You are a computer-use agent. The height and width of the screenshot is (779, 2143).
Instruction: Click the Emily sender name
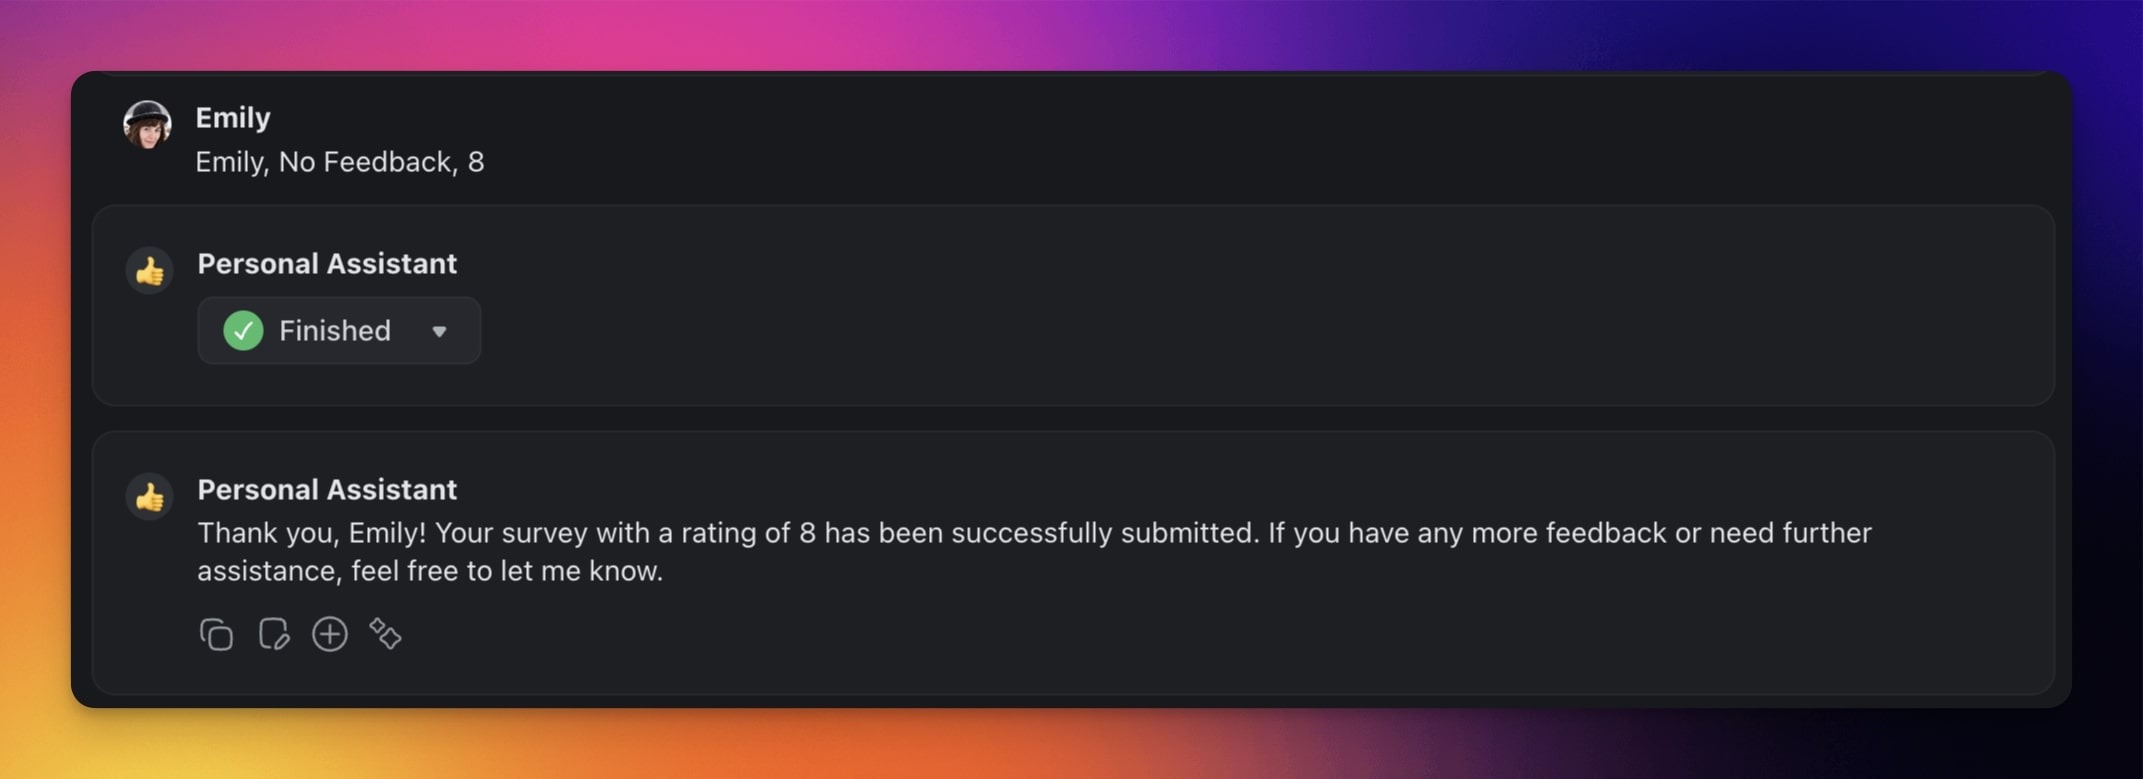(233, 118)
